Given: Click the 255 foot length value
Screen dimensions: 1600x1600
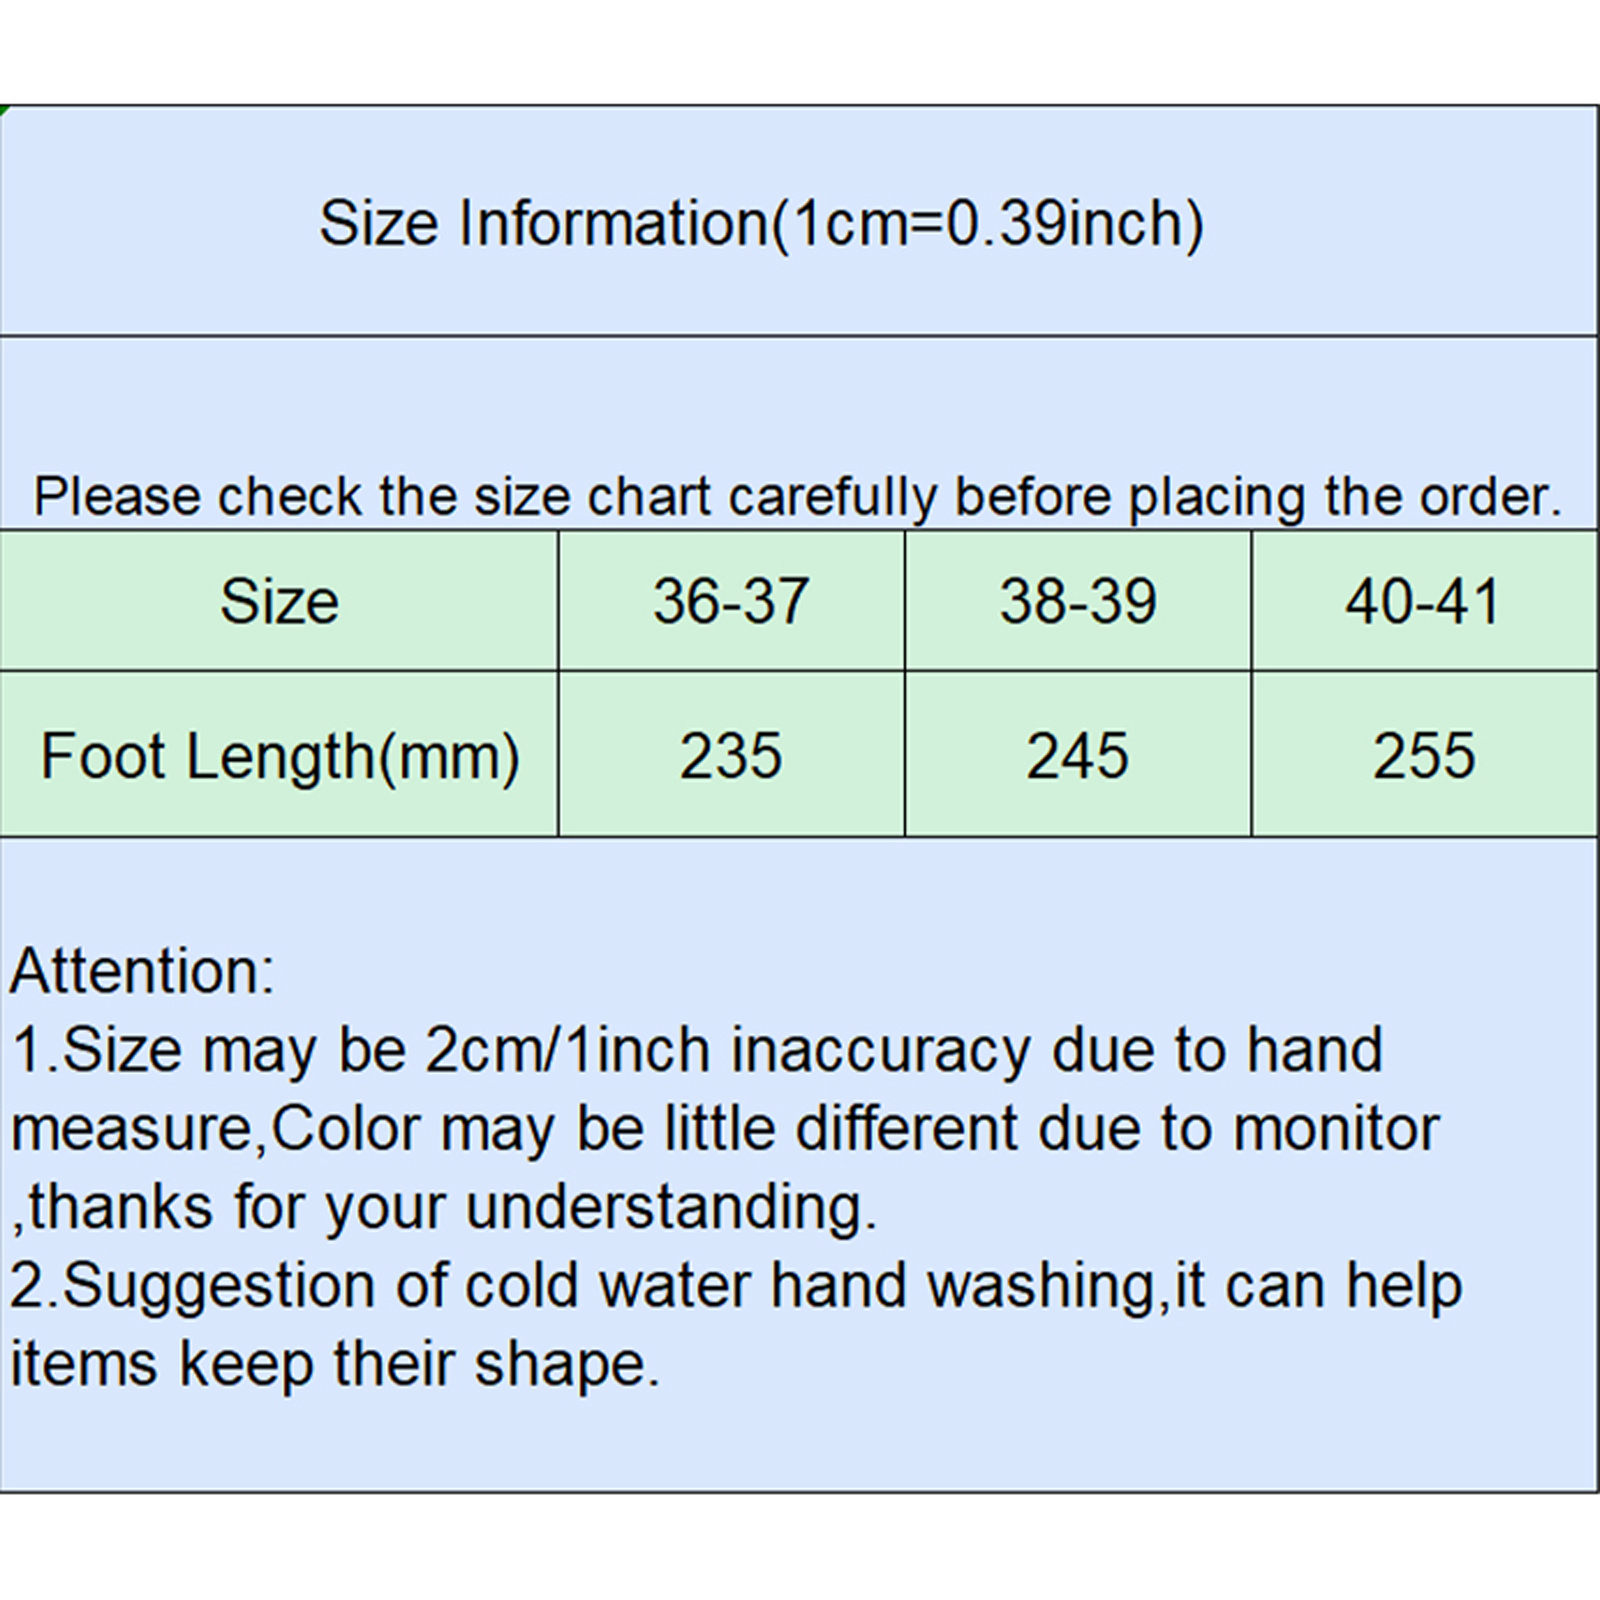Looking at the screenshot, I should (x=1423, y=756).
